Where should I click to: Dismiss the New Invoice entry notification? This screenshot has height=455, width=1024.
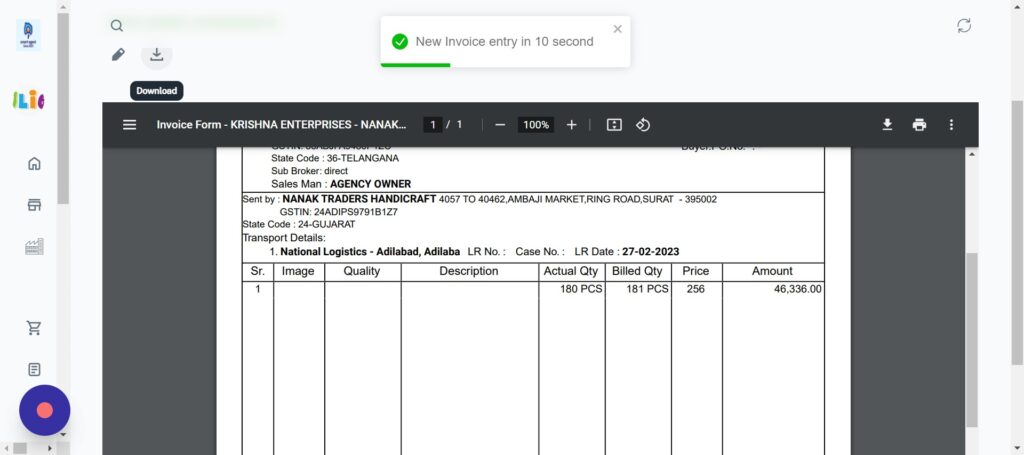point(617,29)
